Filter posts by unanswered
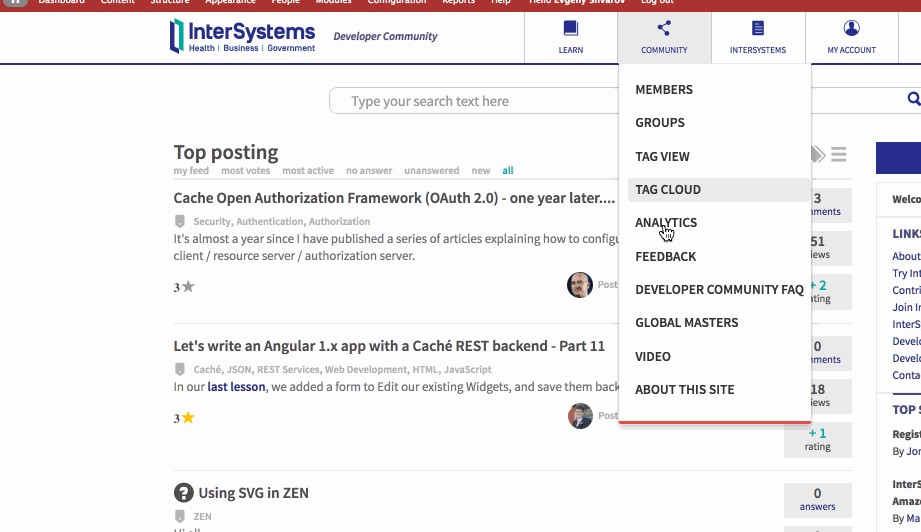 [431, 171]
